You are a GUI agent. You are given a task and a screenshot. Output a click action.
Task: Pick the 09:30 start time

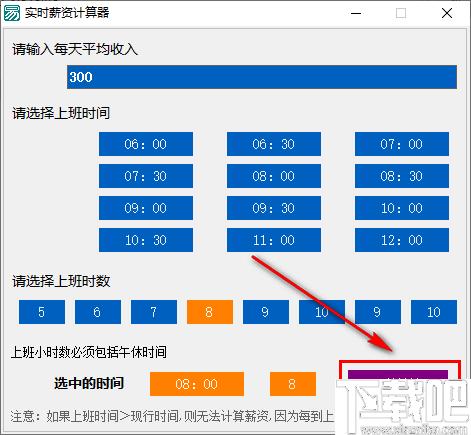274,208
